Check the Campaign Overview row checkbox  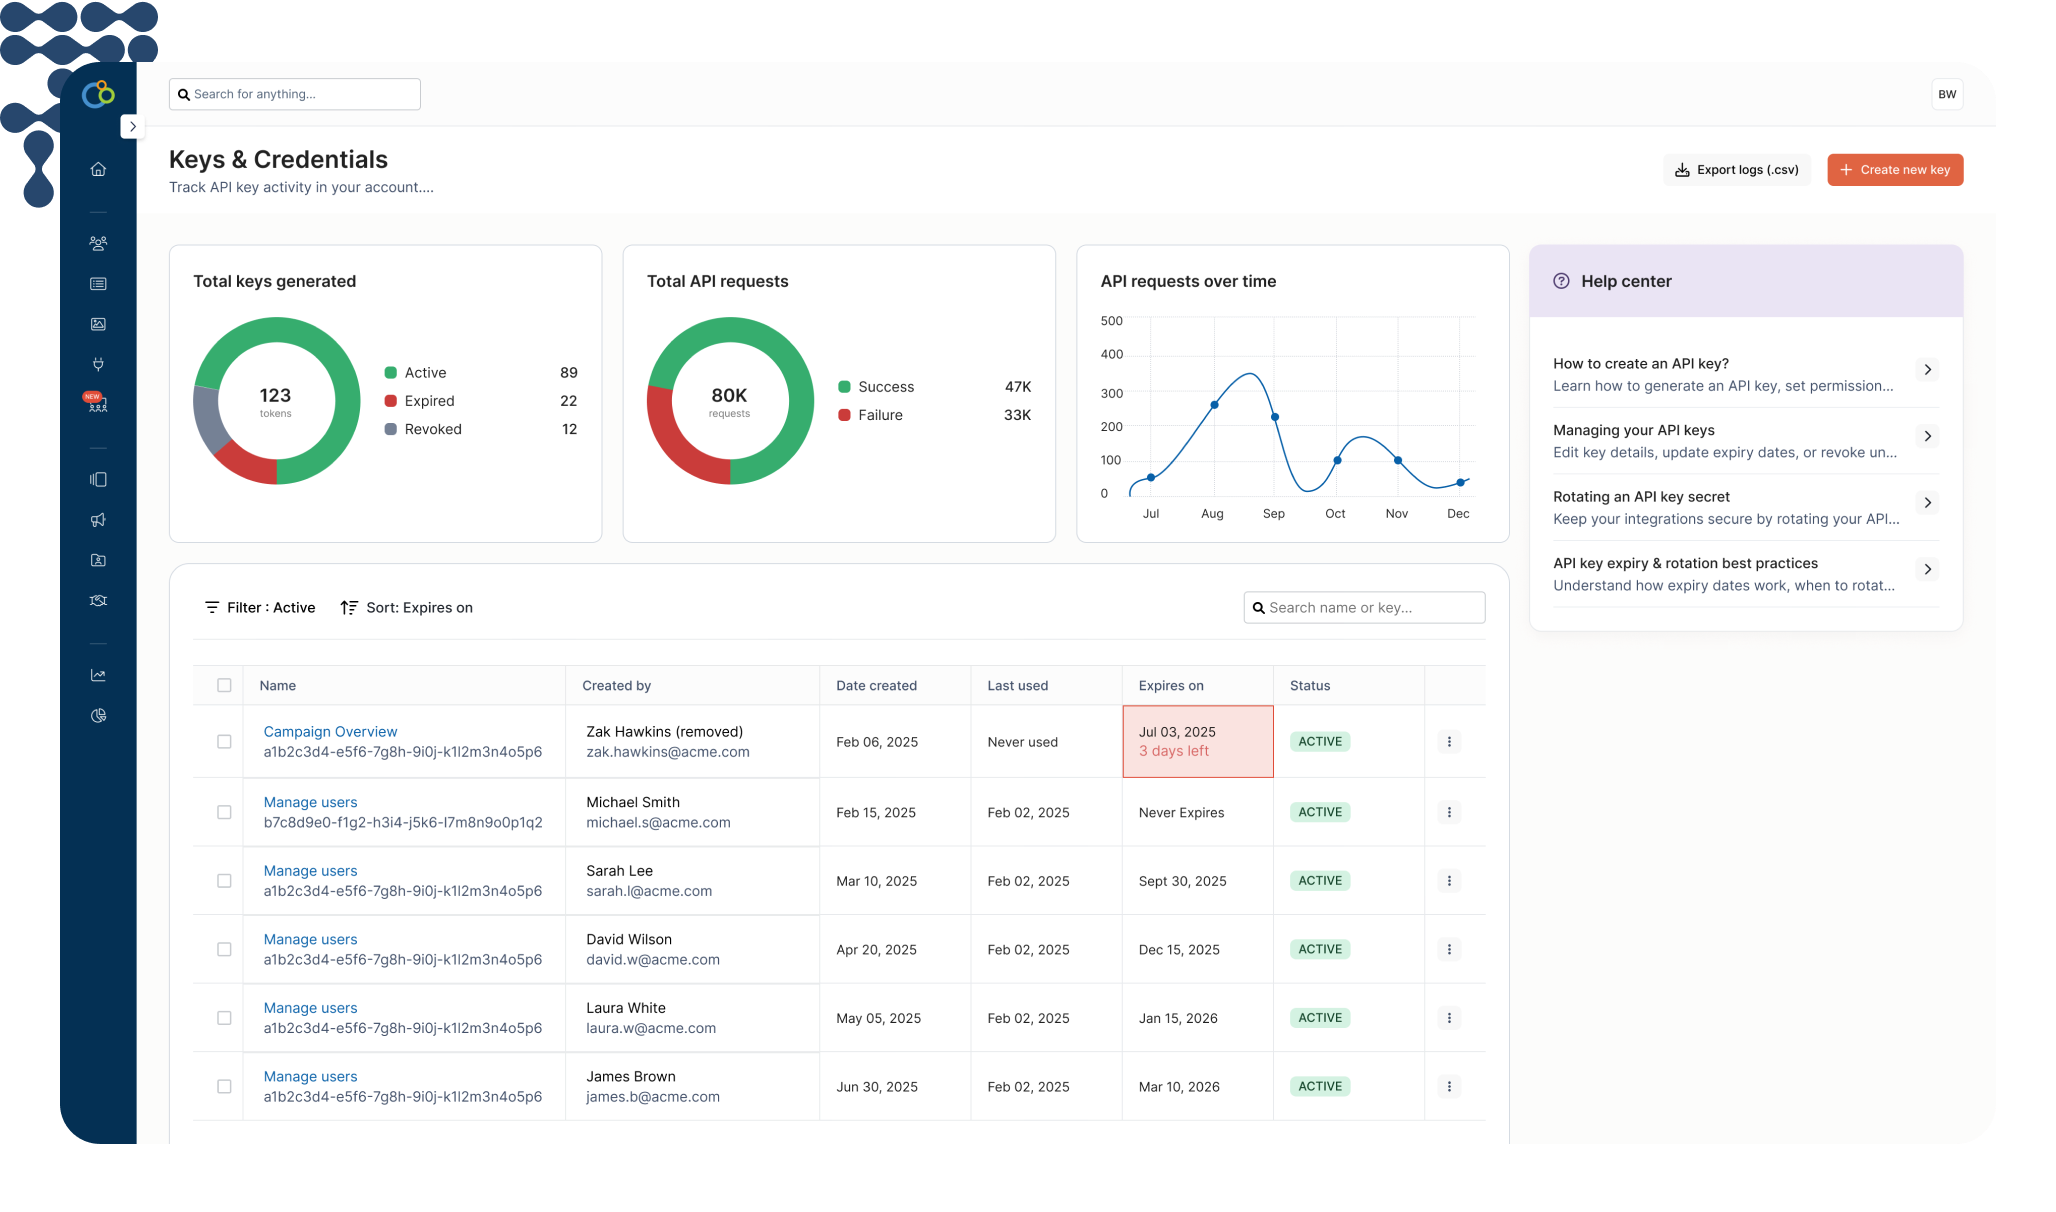coord(224,742)
